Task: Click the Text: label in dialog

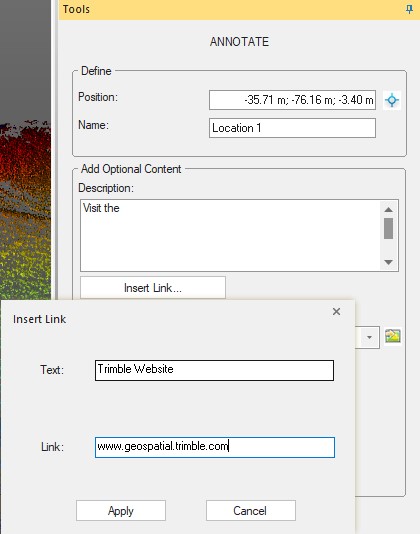Action: [x=52, y=370]
